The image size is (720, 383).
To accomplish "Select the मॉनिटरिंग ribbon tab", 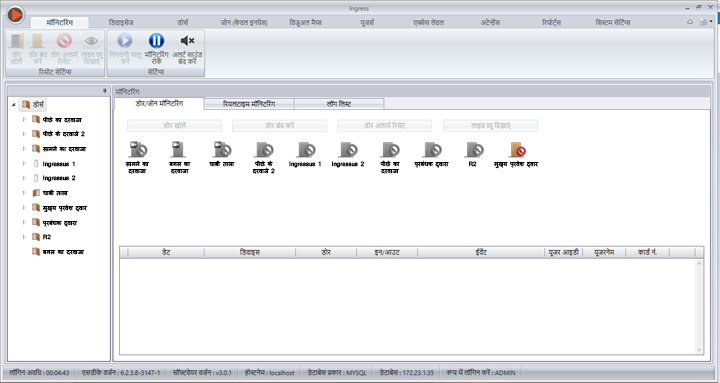I will 60,22.
